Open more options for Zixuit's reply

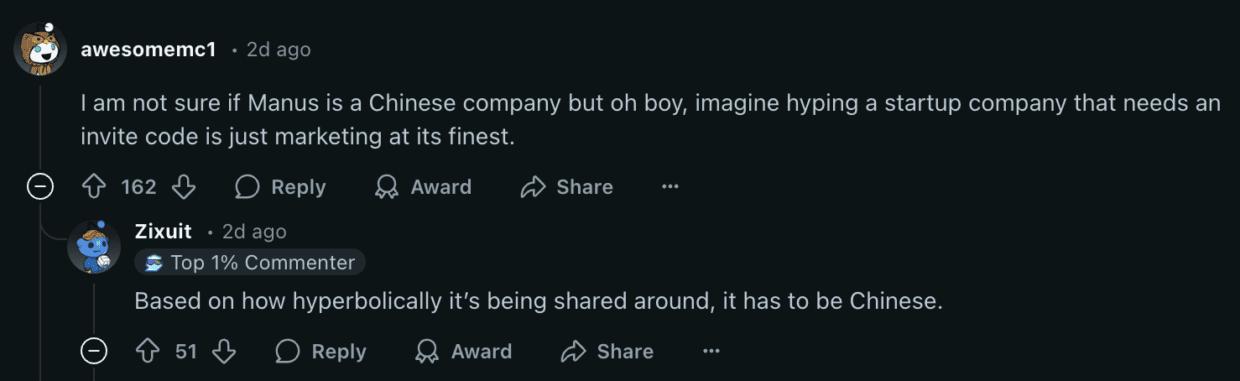(711, 351)
